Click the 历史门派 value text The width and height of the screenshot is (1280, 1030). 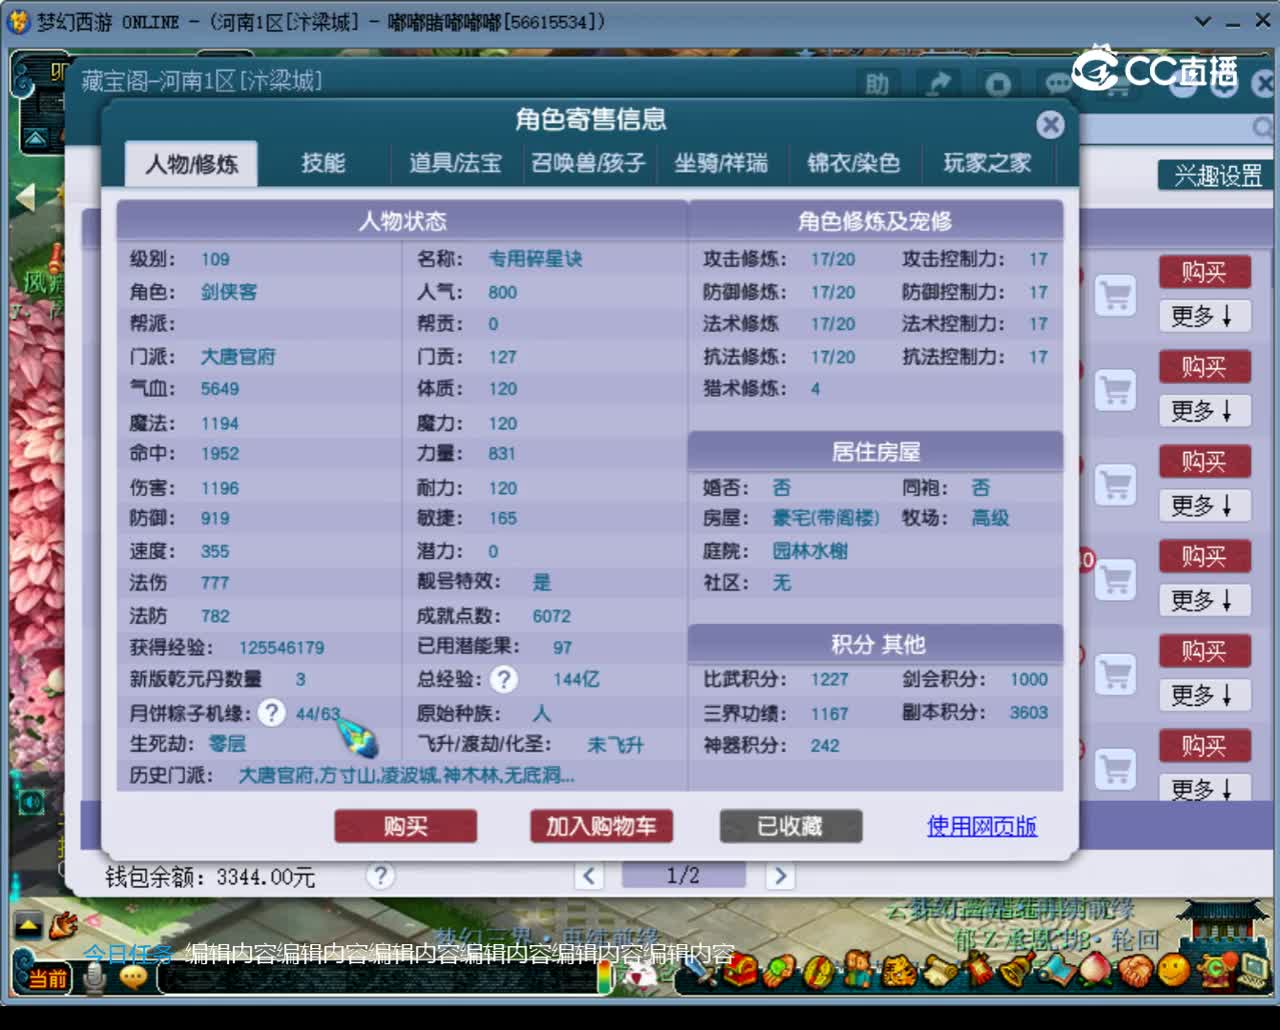(x=406, y=775)
